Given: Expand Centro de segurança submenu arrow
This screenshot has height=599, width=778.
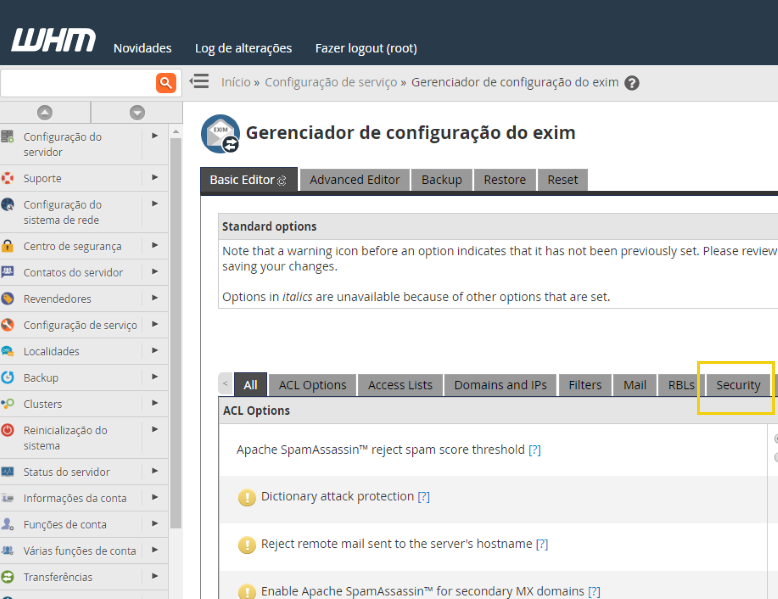Looking at the screenshot, I should click(155, 245).
